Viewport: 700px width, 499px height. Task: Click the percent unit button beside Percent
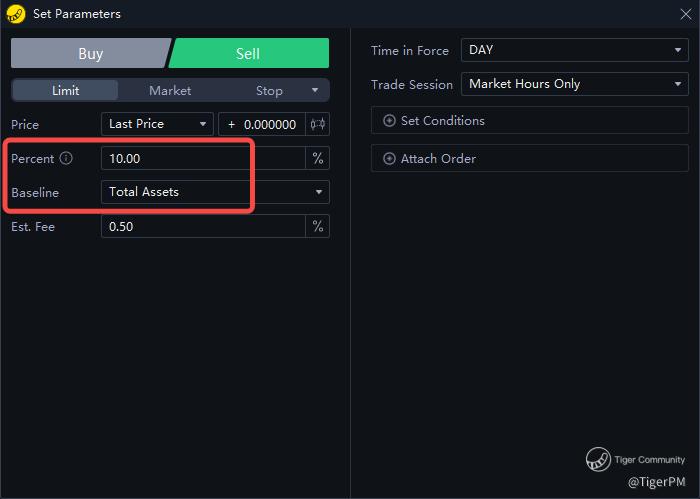318,158
